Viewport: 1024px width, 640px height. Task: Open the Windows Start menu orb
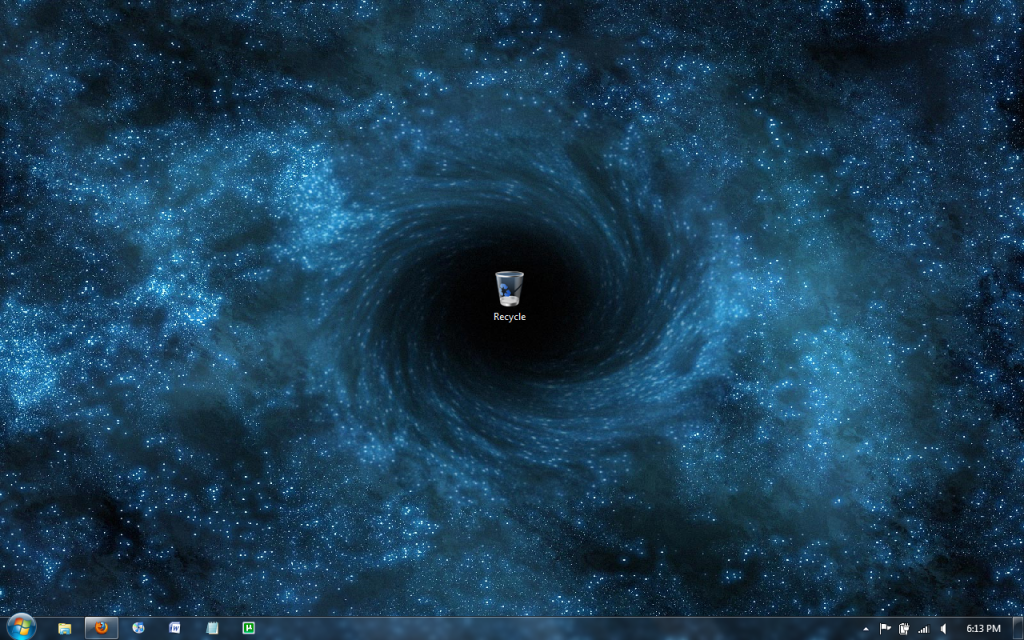click(20, 628)
